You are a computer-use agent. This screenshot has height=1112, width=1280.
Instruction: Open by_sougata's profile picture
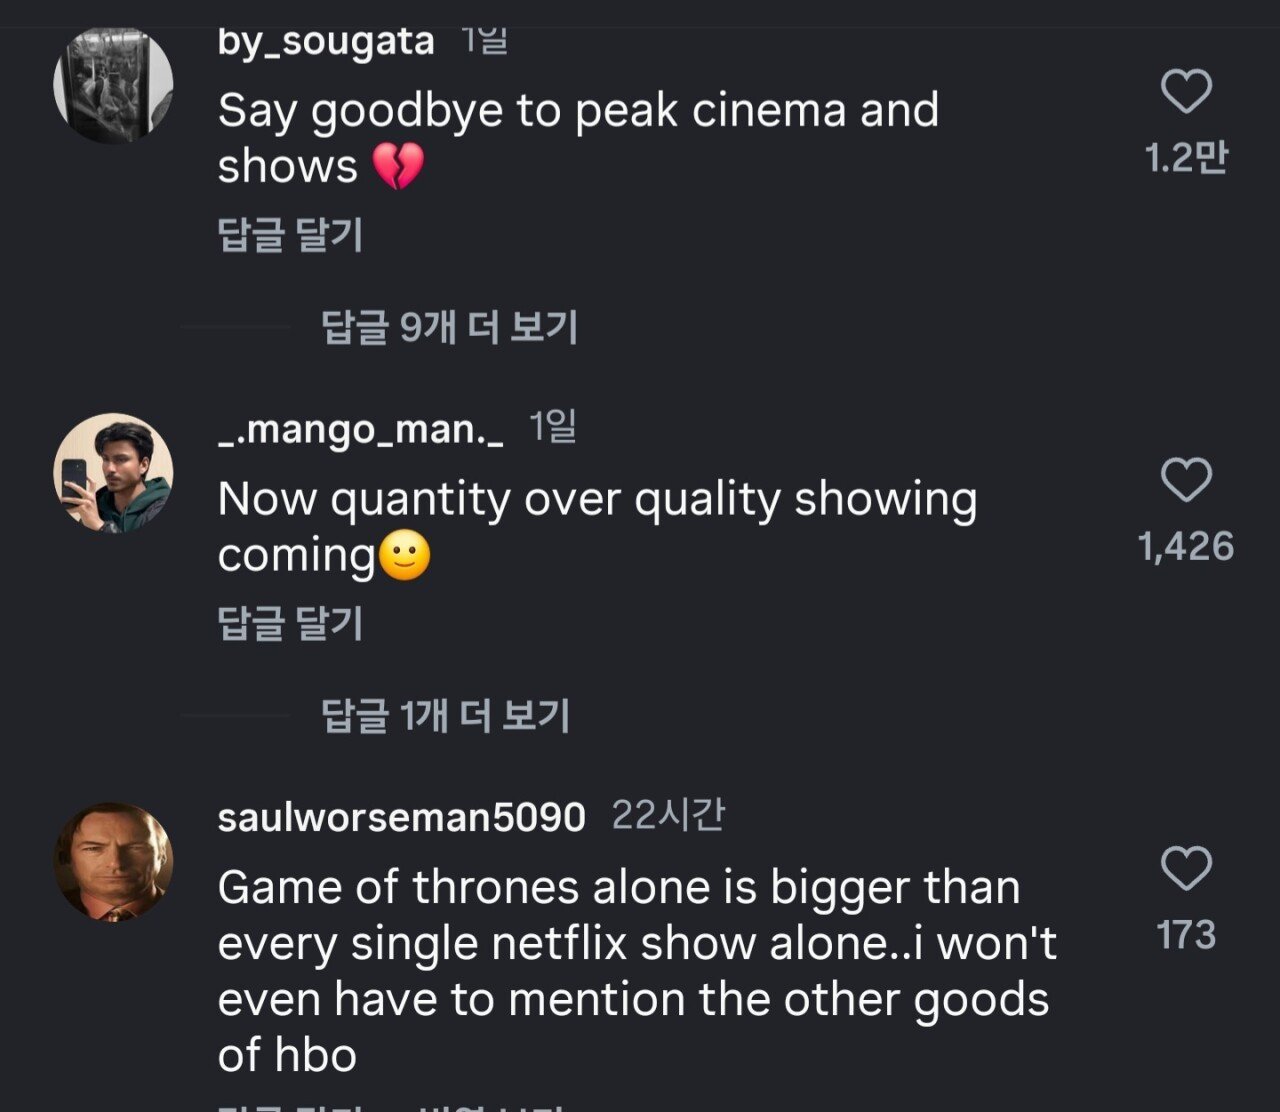(x=114, y=84)
